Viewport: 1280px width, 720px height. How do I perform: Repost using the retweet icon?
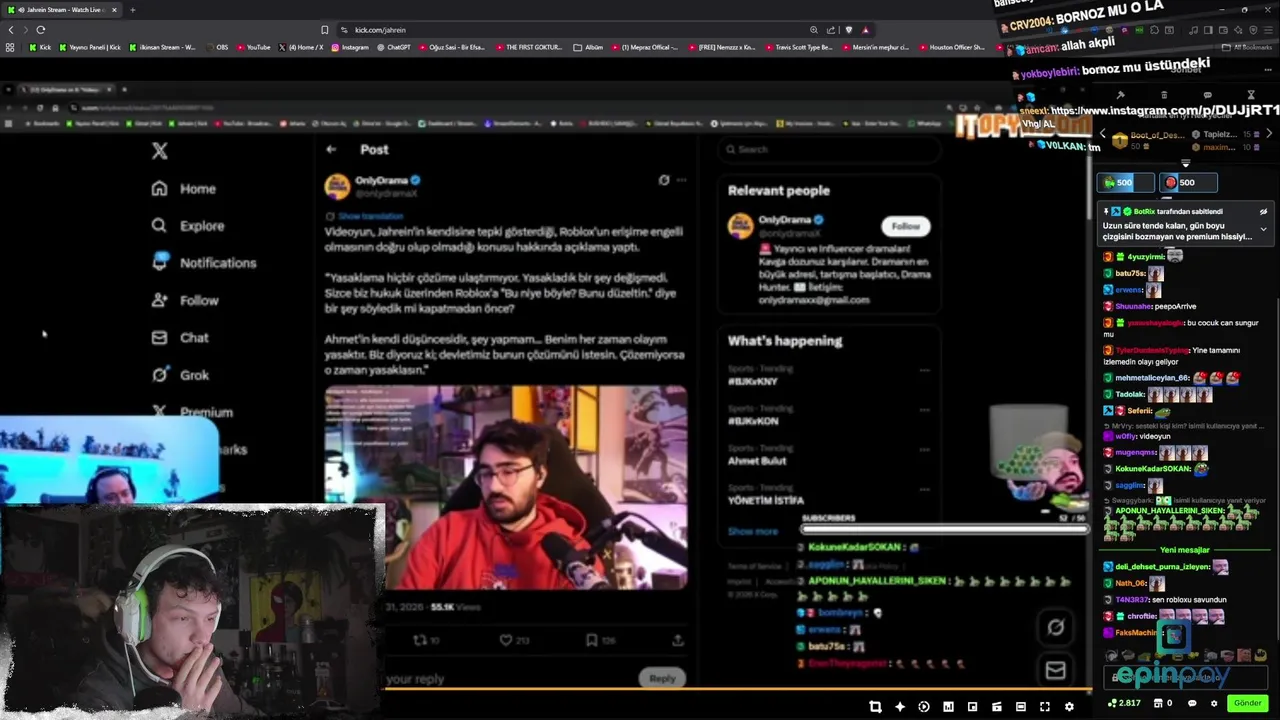point(420,640)
